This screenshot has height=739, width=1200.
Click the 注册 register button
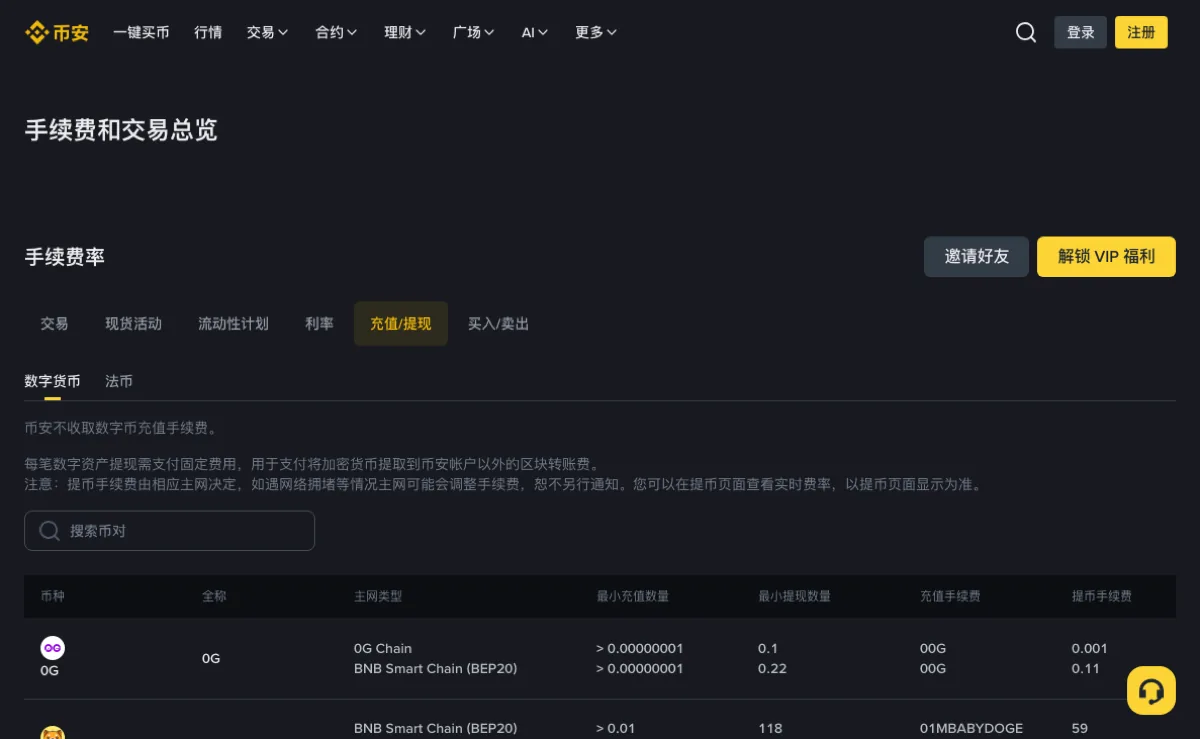(1141, 32)
